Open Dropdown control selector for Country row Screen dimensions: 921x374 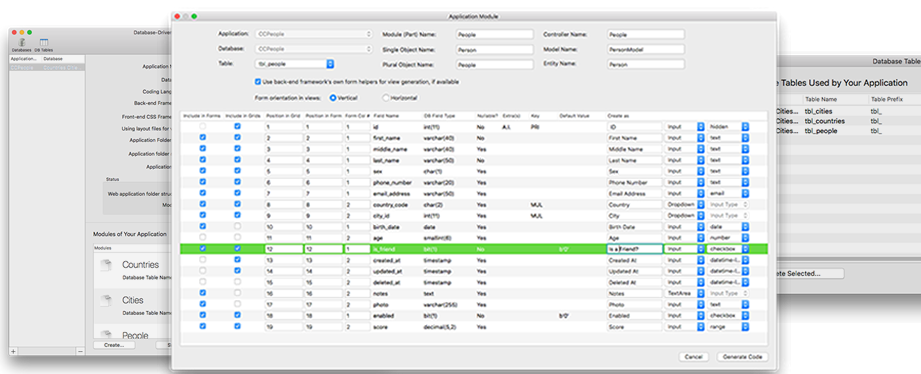684,204
